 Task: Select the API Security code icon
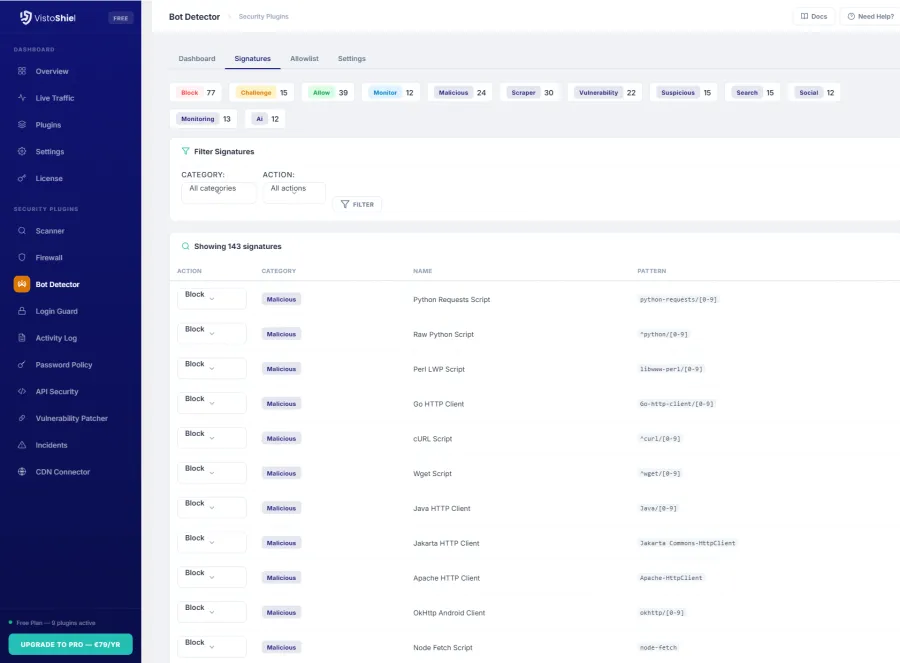point(21,391)
